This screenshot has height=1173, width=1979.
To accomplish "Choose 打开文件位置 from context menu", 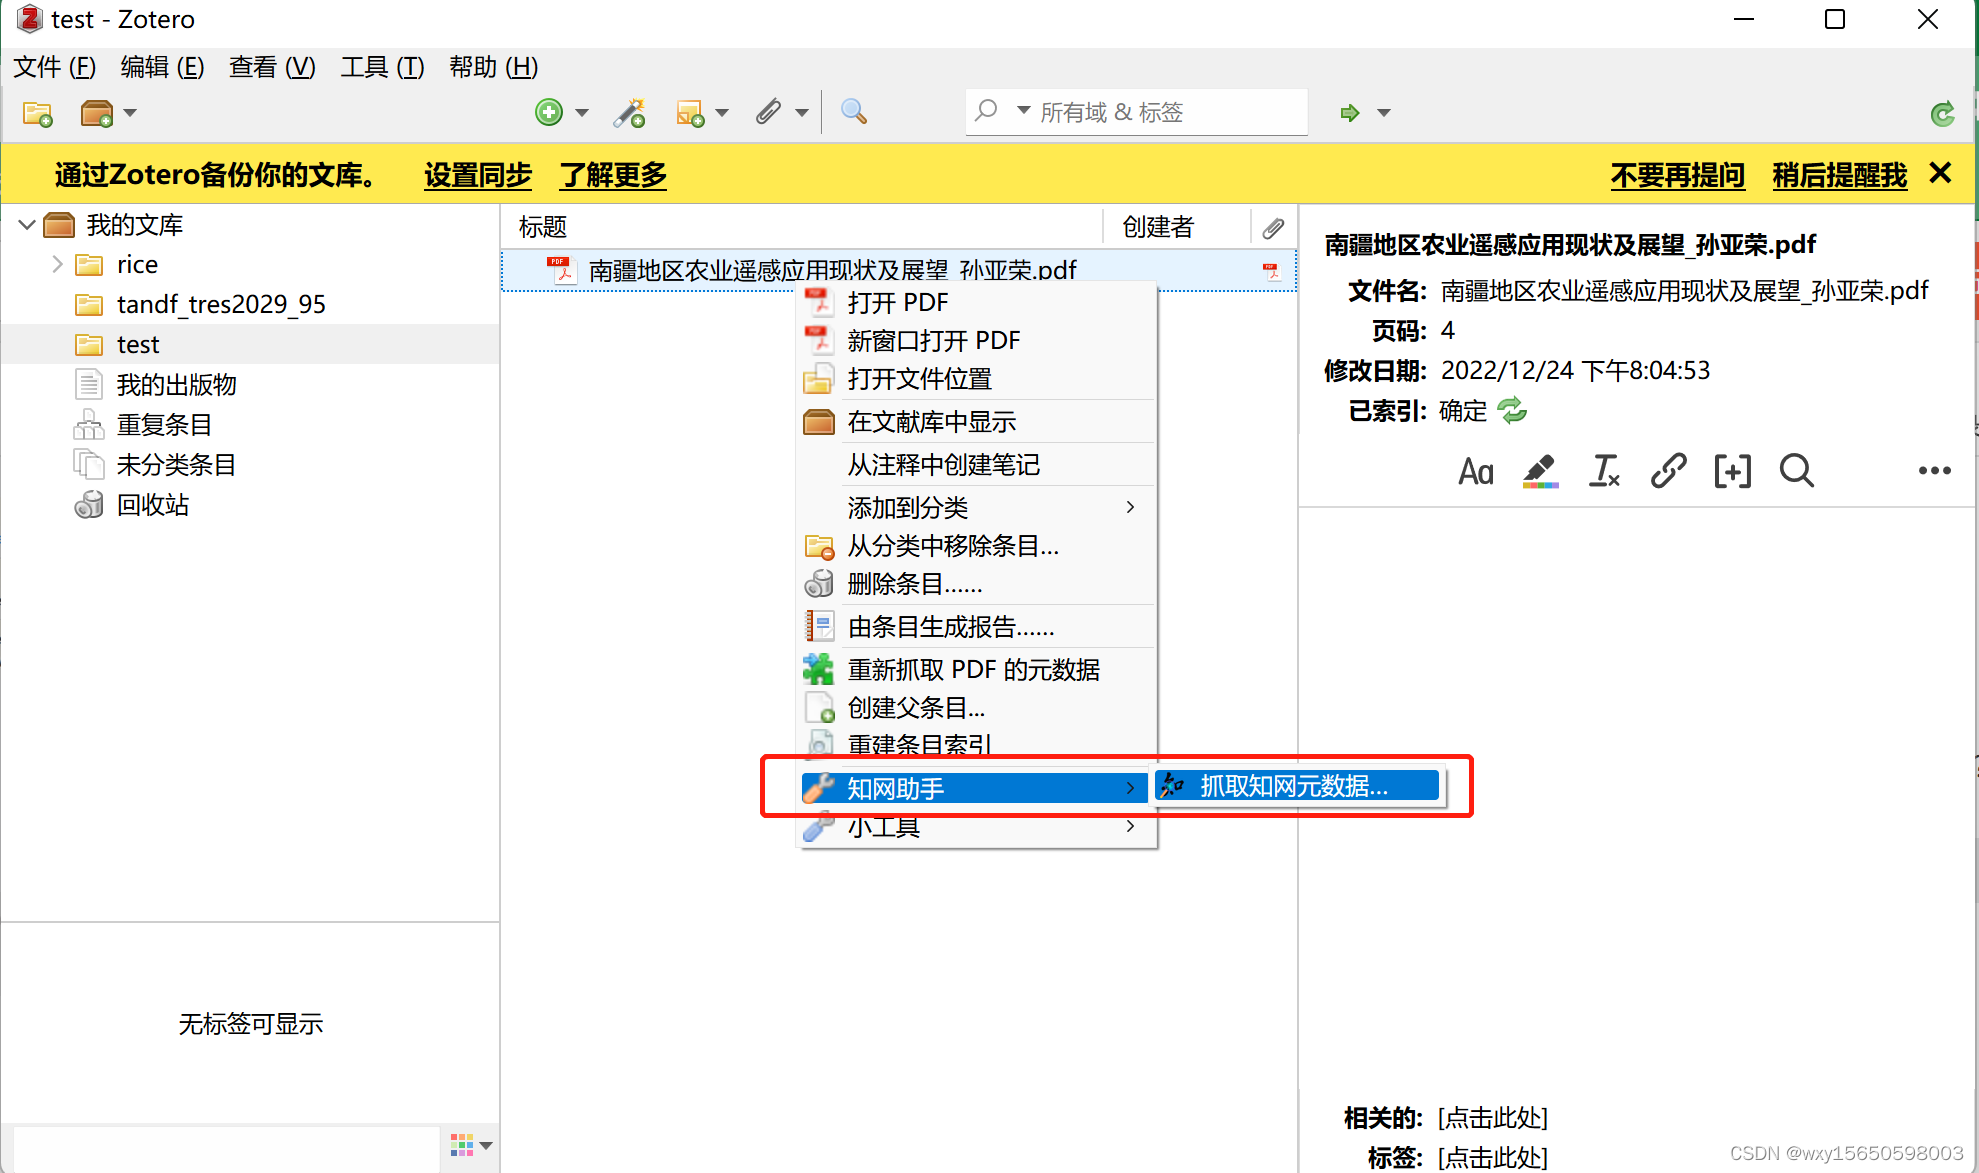I will point(976,378).
